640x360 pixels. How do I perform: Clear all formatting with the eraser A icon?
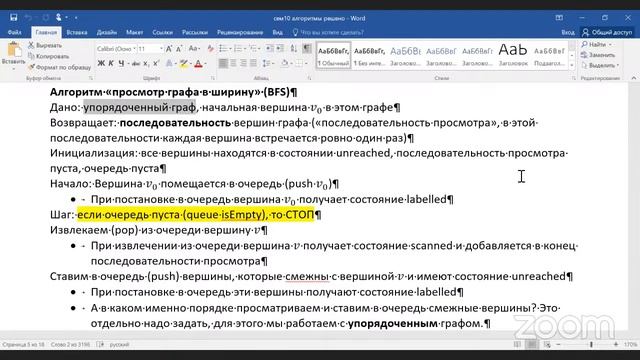coord(211,49)
